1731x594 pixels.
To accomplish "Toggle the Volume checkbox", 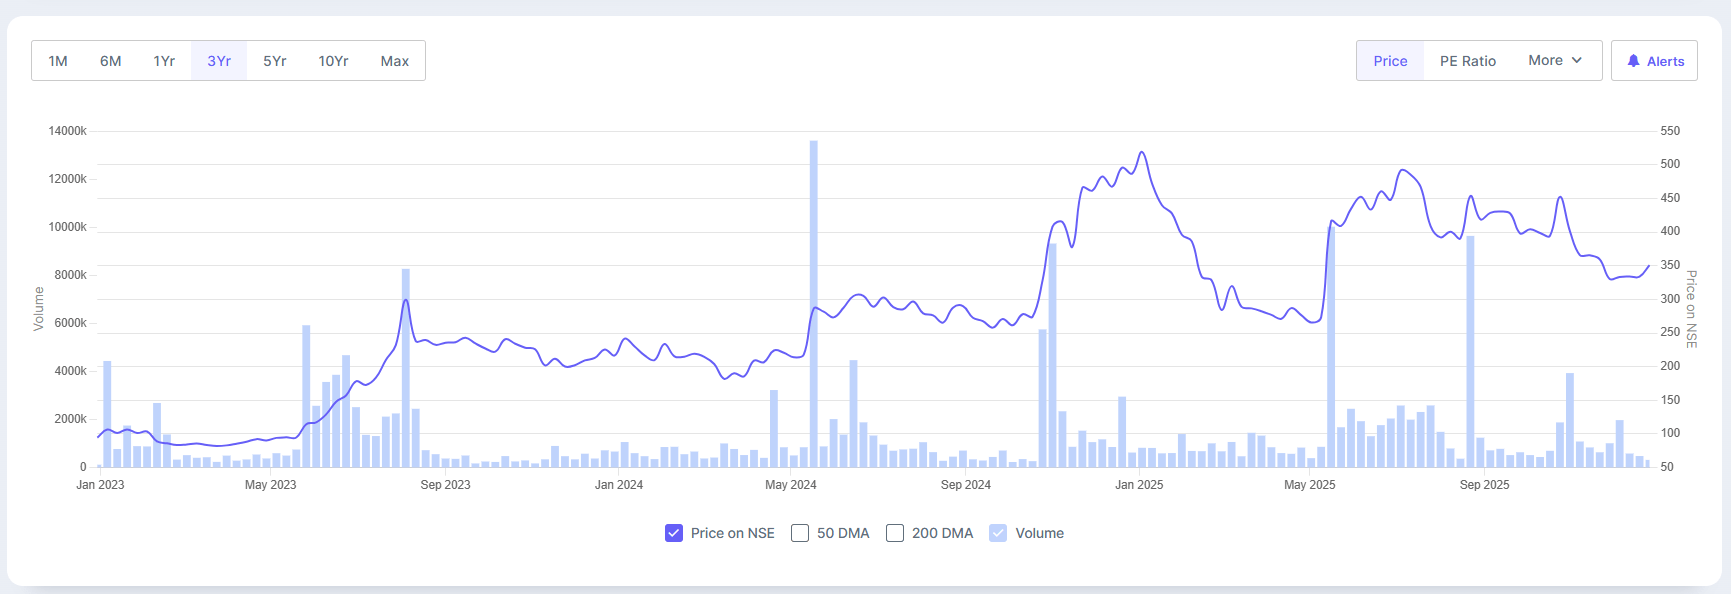I will click(998, 533).
